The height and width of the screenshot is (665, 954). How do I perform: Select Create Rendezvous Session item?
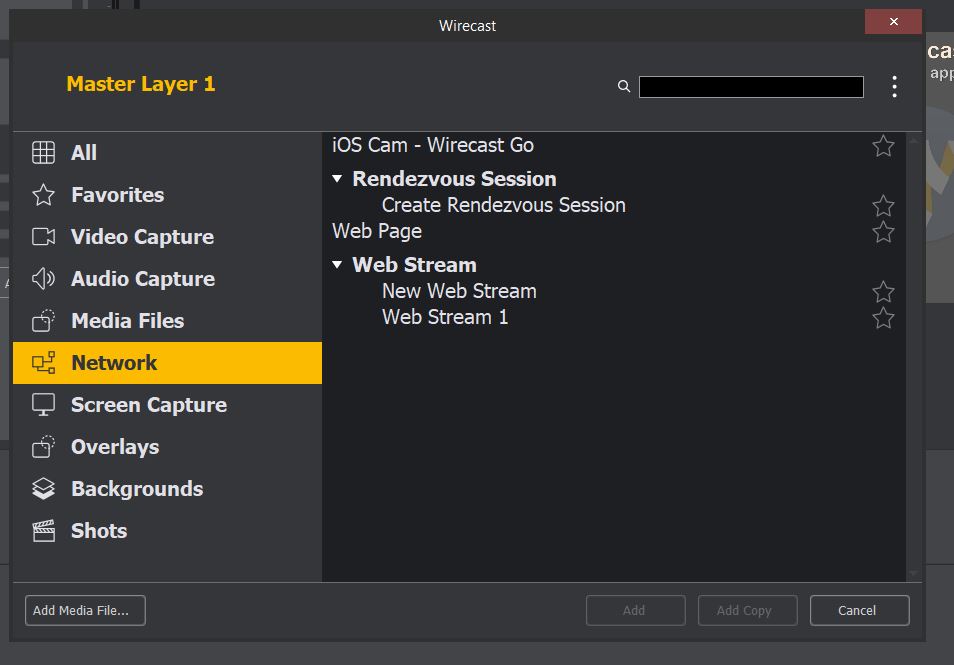pos(504,205)
